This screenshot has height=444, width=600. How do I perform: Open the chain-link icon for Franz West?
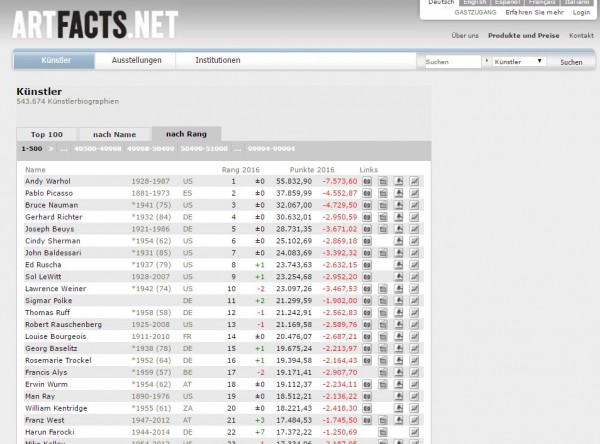coord(367,420)
